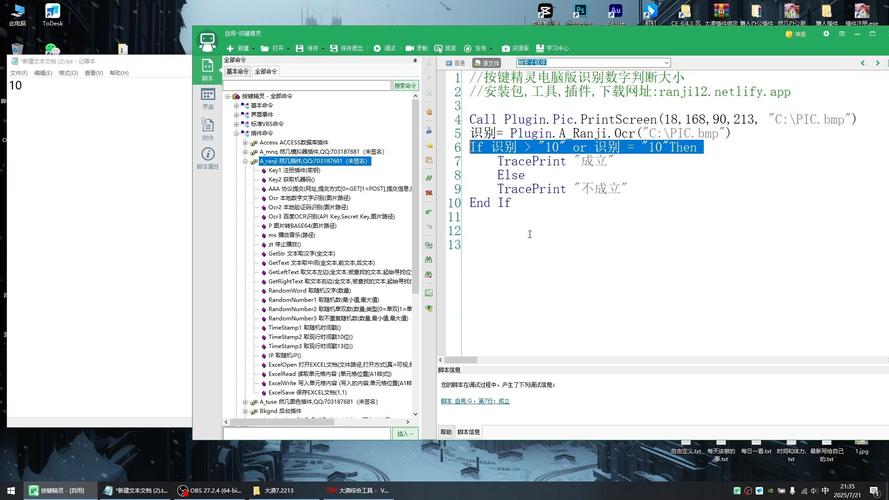889x500 pixels.
Task: Open the Windows Start menu
Action: tap(11, 490)
